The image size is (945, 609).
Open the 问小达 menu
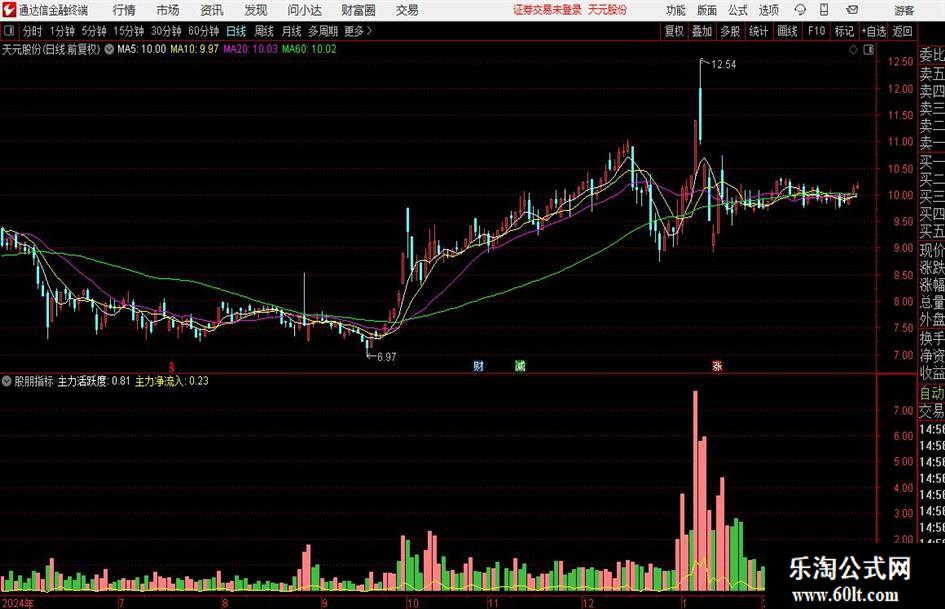click(x=304, y=10)
